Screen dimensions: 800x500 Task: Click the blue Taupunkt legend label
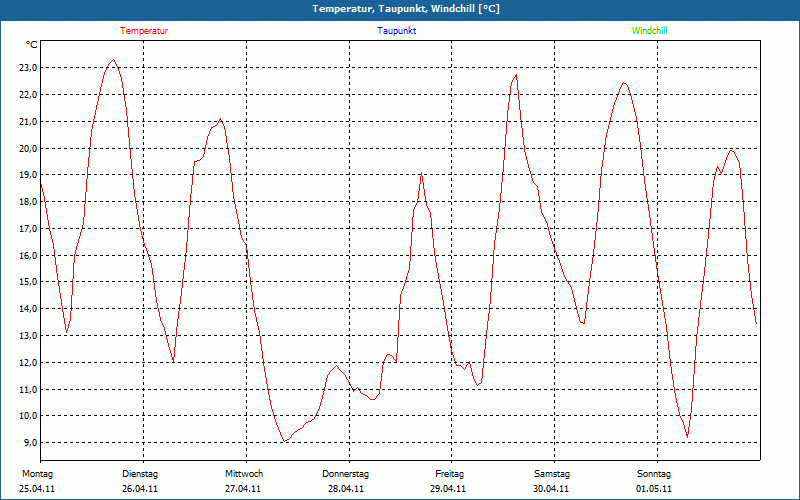pyautogui.click(x=396, y=31)
